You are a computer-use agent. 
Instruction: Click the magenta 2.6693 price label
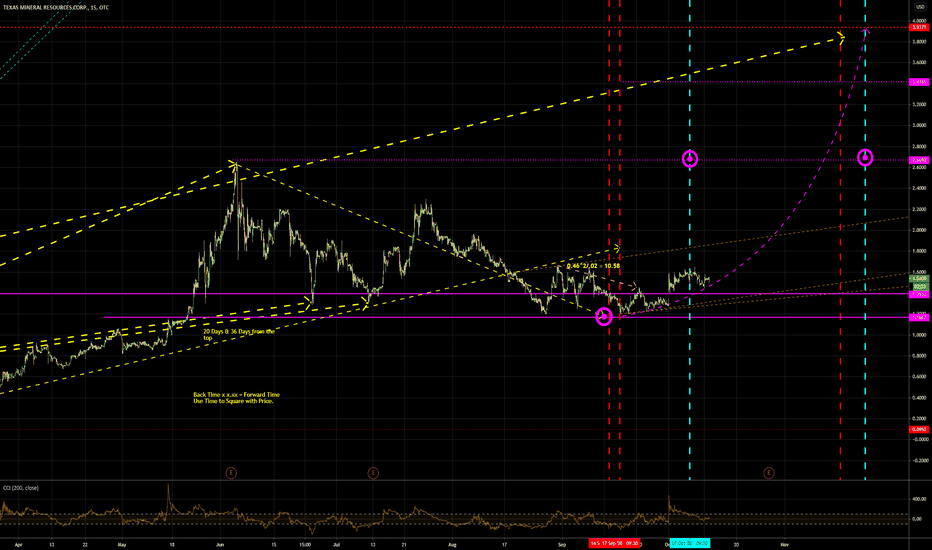(x=920, y=160)
